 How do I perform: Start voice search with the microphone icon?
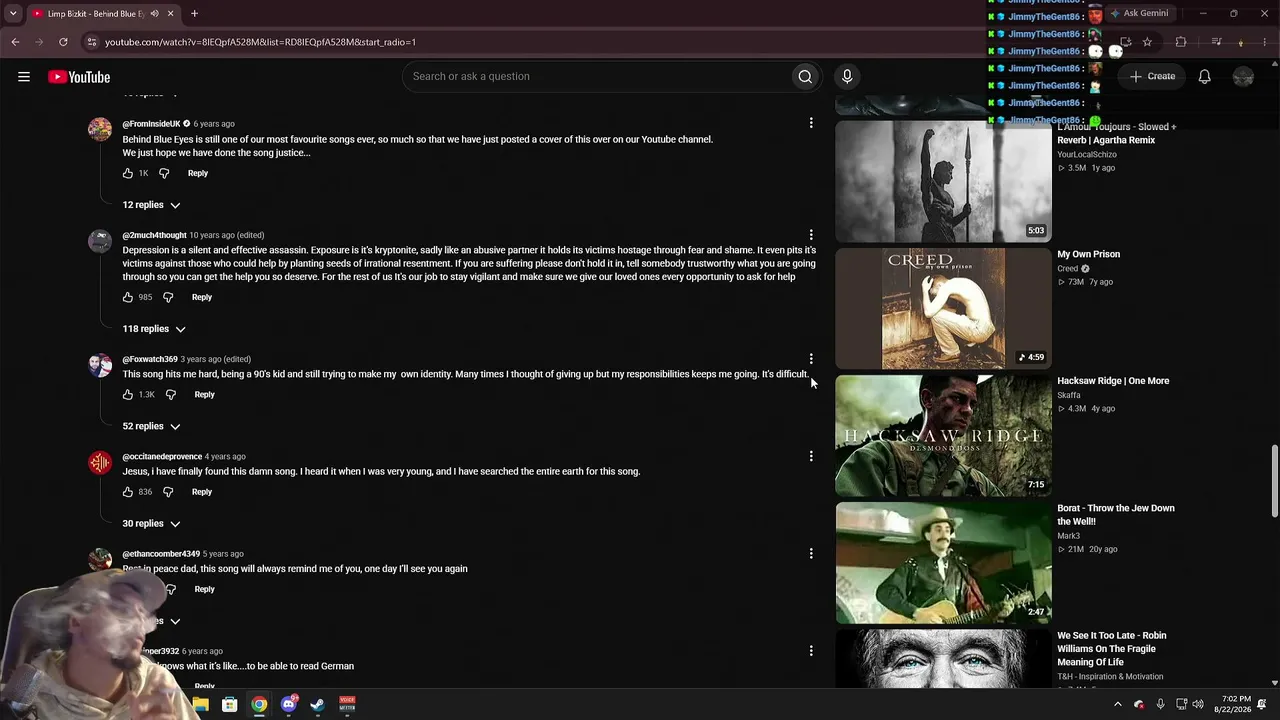[x=847, y=77]
